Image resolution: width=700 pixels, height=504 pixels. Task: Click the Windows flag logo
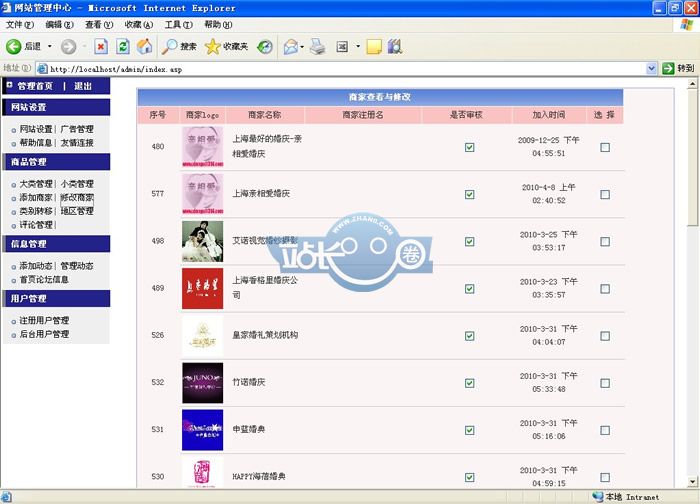tap(687, 25)
